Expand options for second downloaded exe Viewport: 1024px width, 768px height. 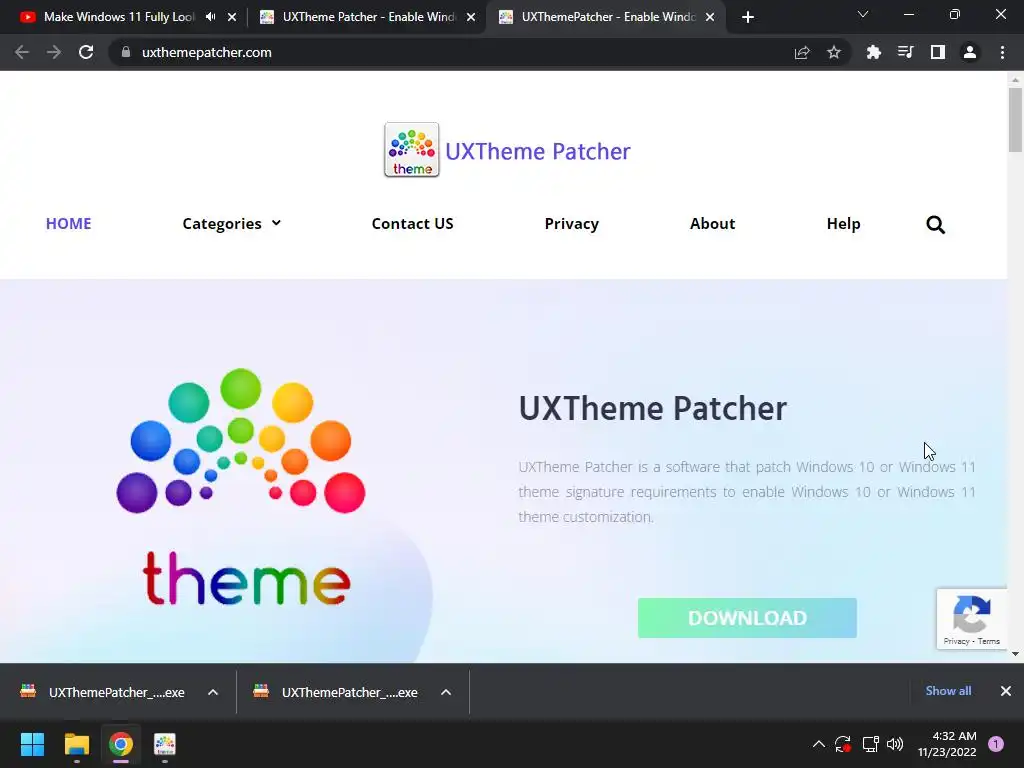446,692
